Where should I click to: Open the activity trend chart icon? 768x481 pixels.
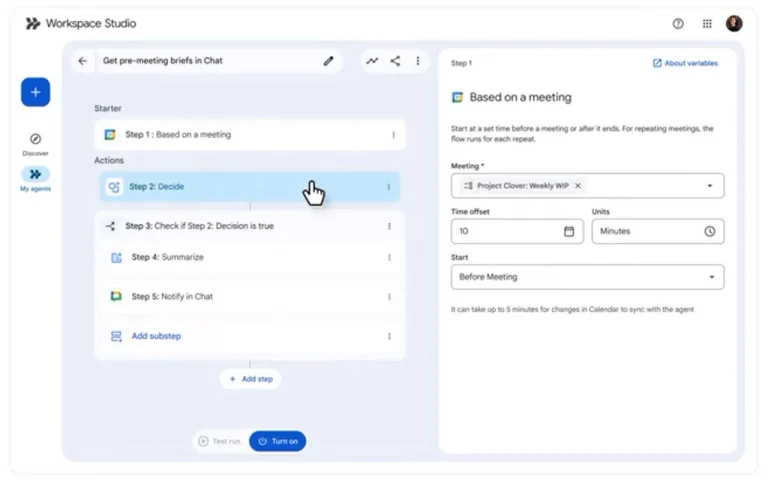click(372, 61)
